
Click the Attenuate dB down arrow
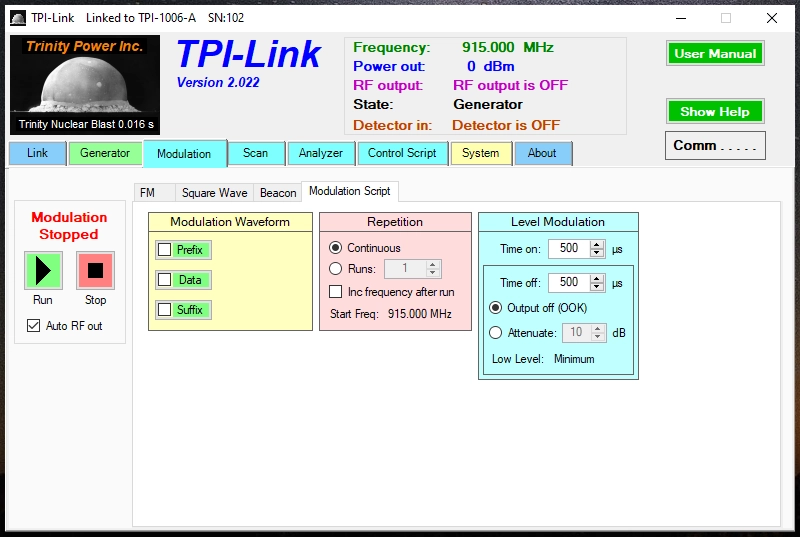[x=597, y=336]
